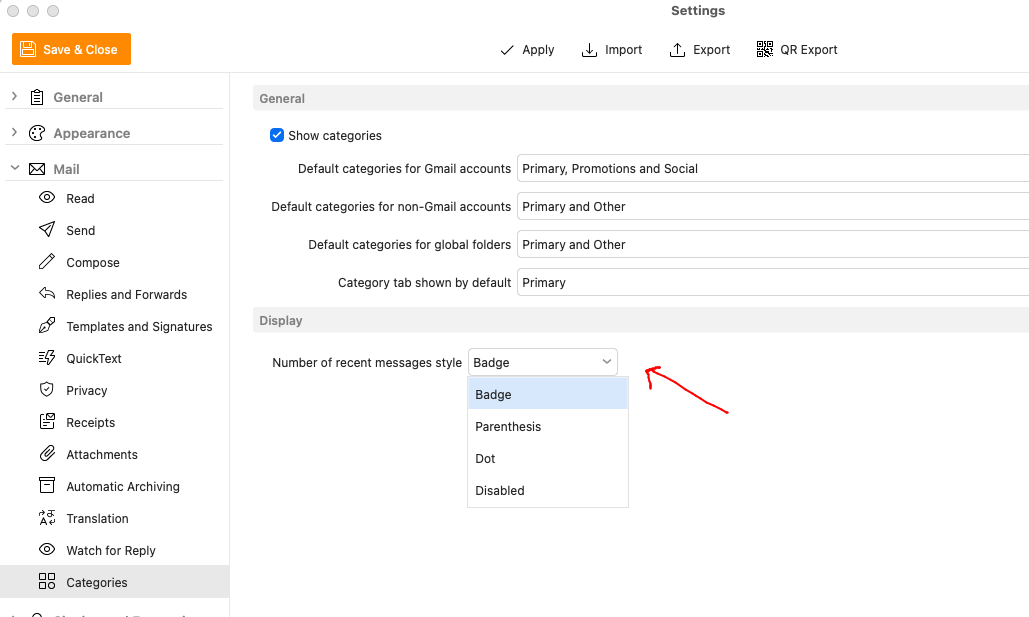
Task: Click the Categories grid icon
Action: click(47, 581)
